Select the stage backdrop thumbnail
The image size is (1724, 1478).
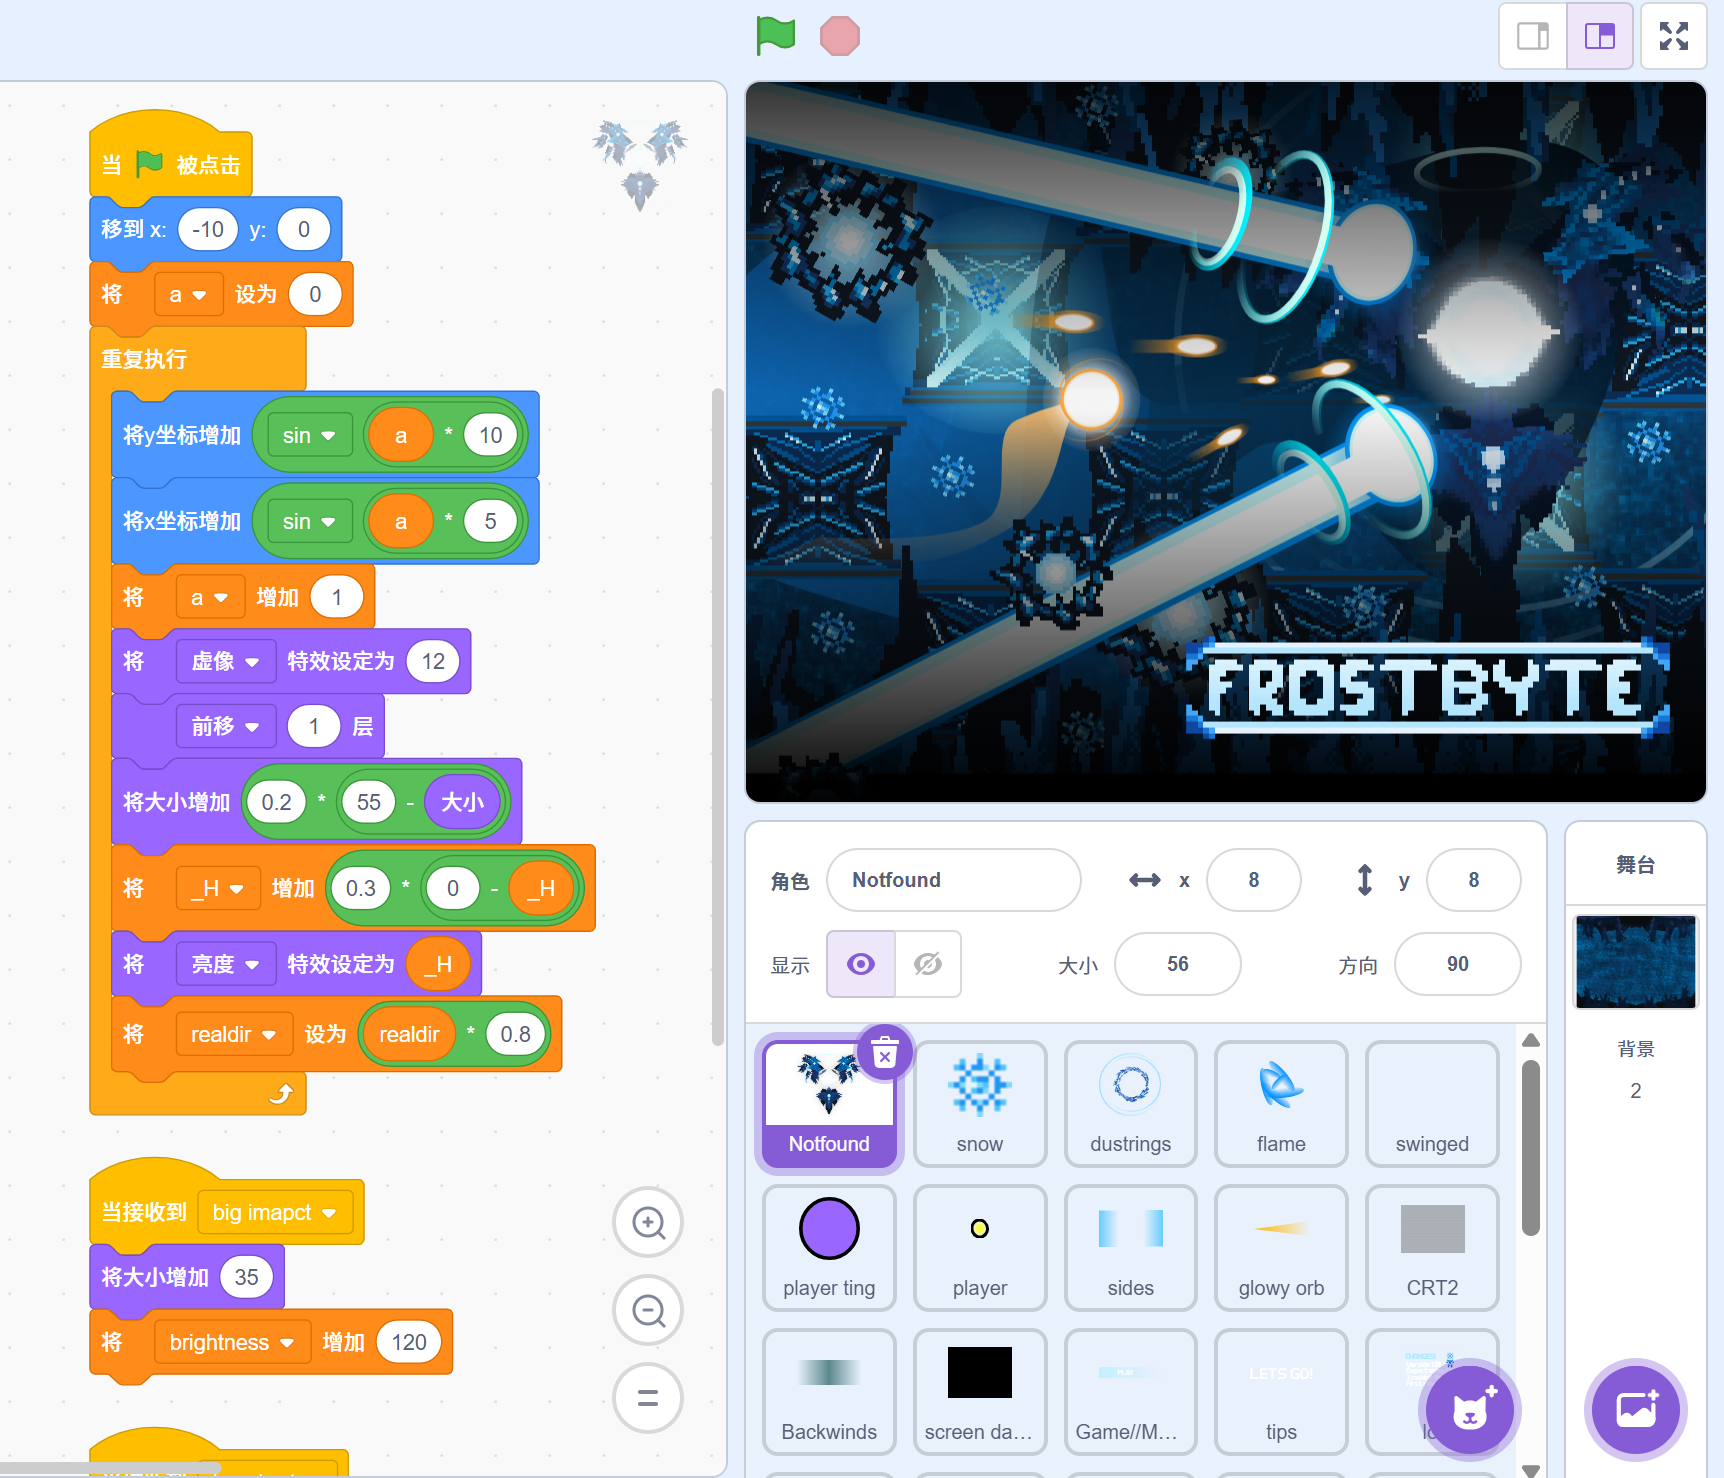point(1635,961)
